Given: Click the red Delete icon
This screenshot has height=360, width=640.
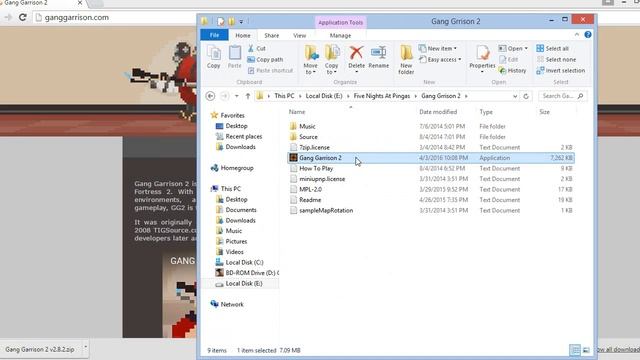Looking at the screenshot, I should pyautogui.click(x=356, y=53).
